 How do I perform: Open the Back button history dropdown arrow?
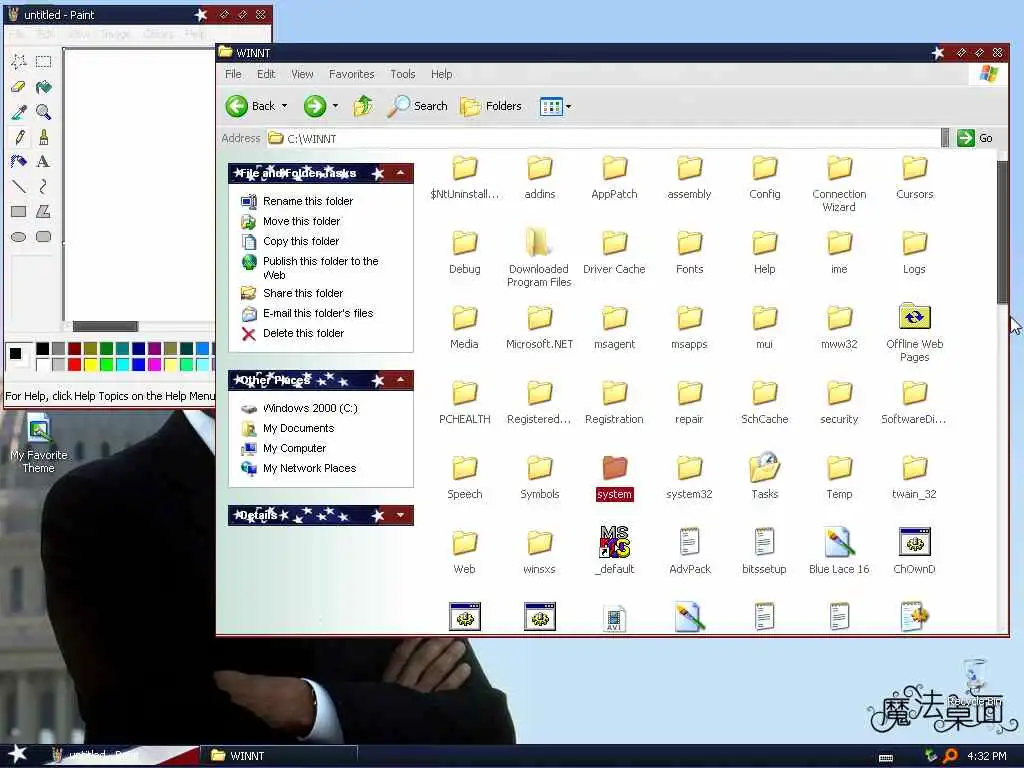[284, 106]
